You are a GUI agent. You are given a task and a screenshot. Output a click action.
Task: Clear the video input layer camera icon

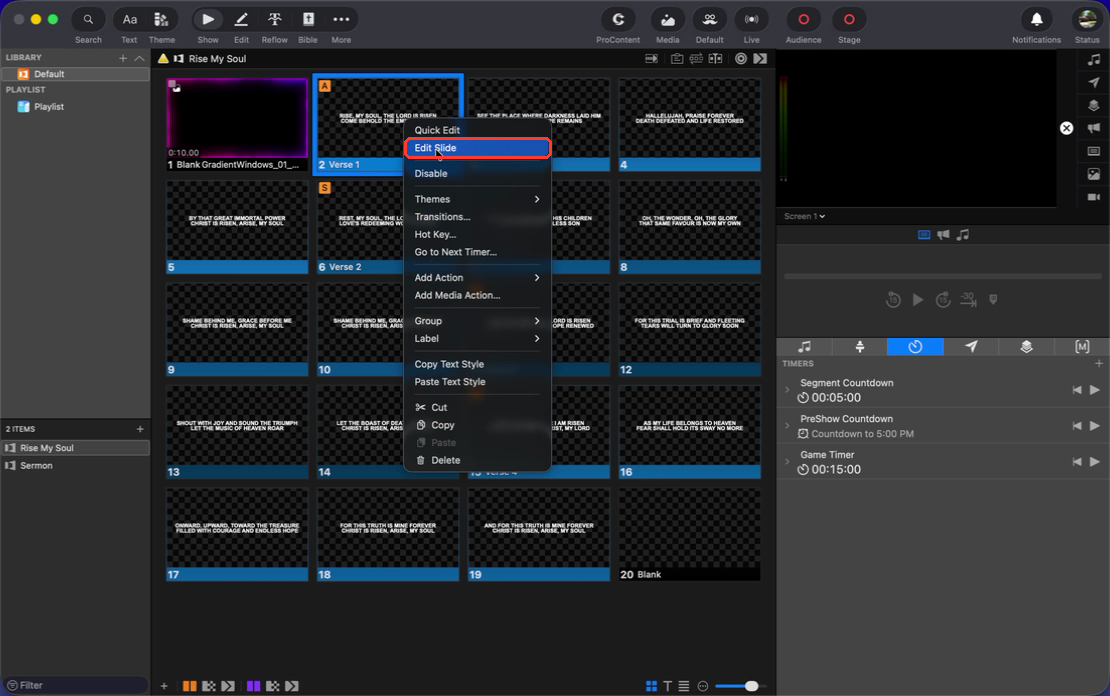point(1094,197)
